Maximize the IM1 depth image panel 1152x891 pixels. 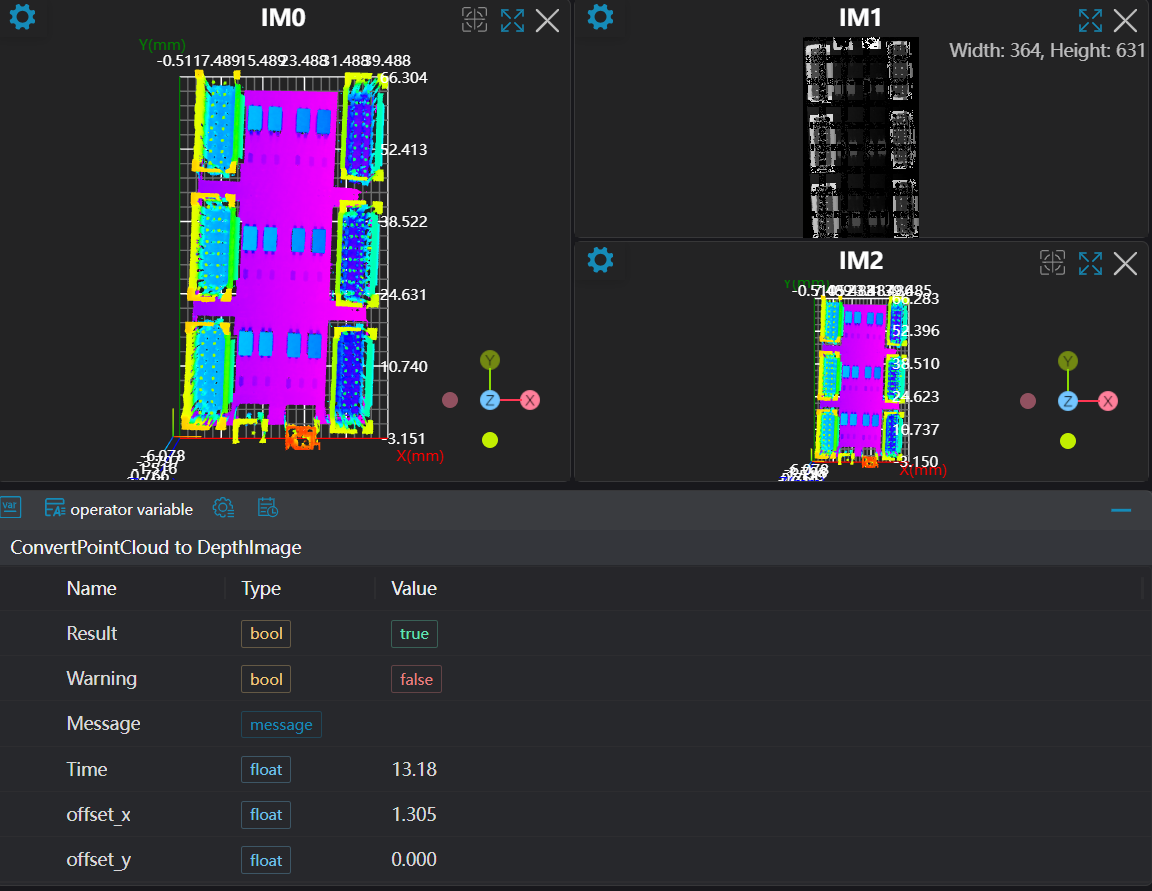coord(1090,20)
